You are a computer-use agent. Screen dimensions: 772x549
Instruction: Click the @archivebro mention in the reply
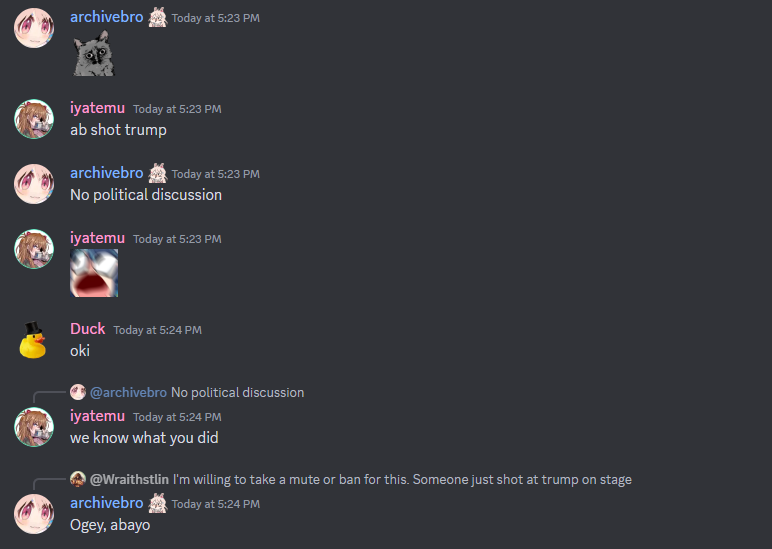point(129,392)
